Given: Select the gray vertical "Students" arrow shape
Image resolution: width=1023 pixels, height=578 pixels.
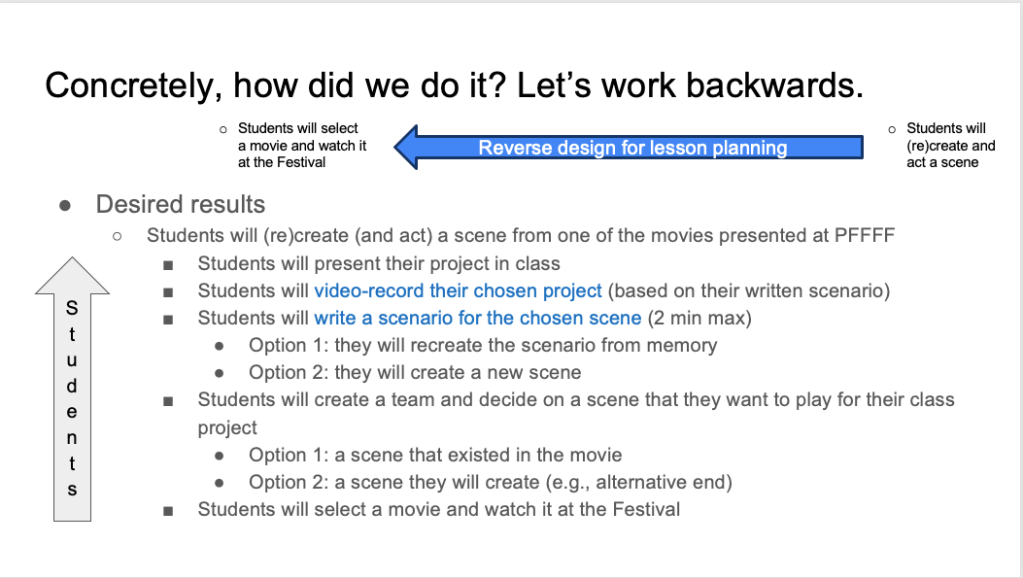Looking at the screenshot, I should [x=72, y=390].
